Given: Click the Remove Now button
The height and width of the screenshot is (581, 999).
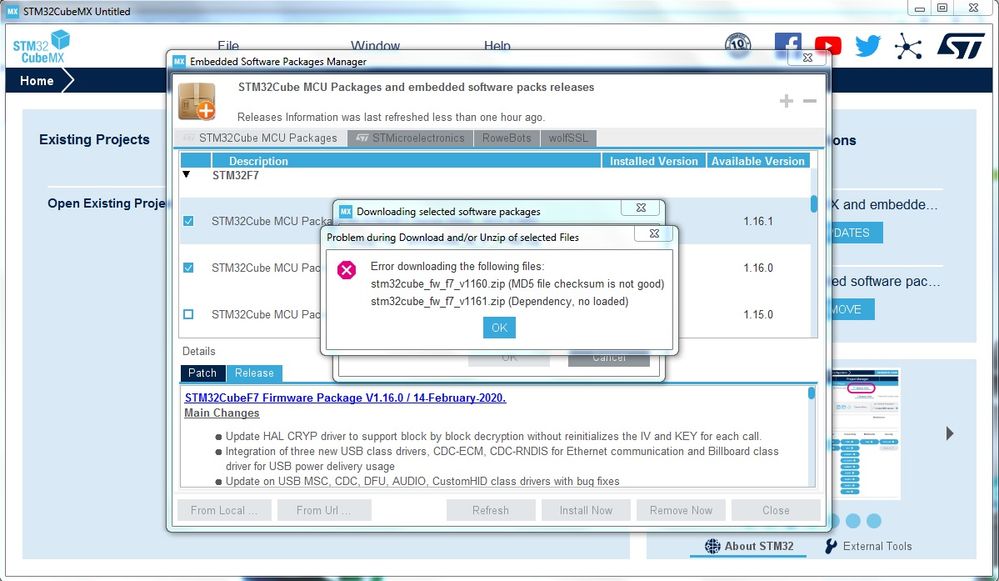Looking at the screenshot, I should (x=680, y=510).
